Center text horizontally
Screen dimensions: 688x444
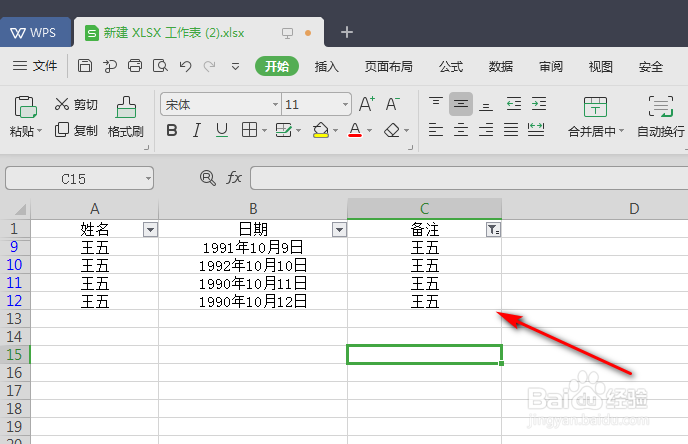[461, 130]
